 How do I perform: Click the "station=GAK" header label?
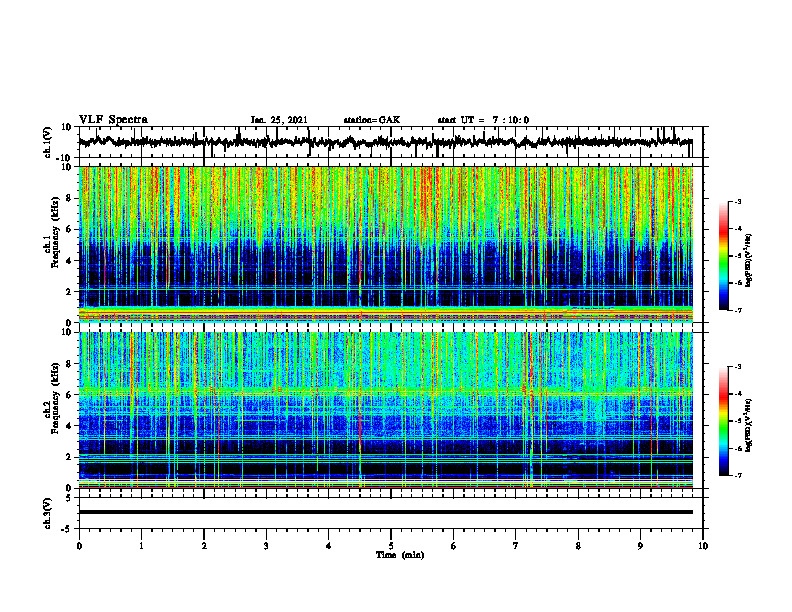[x=372, y=120]
